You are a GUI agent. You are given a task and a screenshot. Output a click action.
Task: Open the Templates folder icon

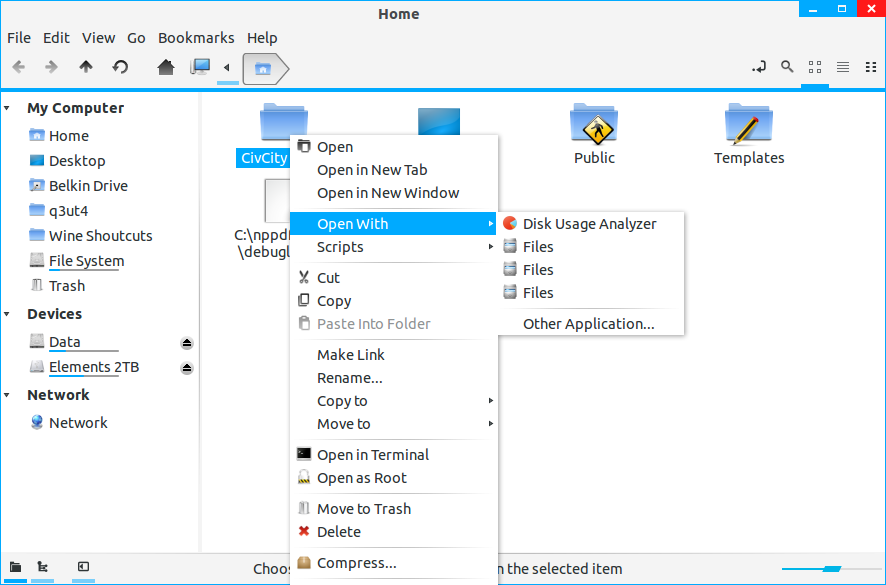748,125
